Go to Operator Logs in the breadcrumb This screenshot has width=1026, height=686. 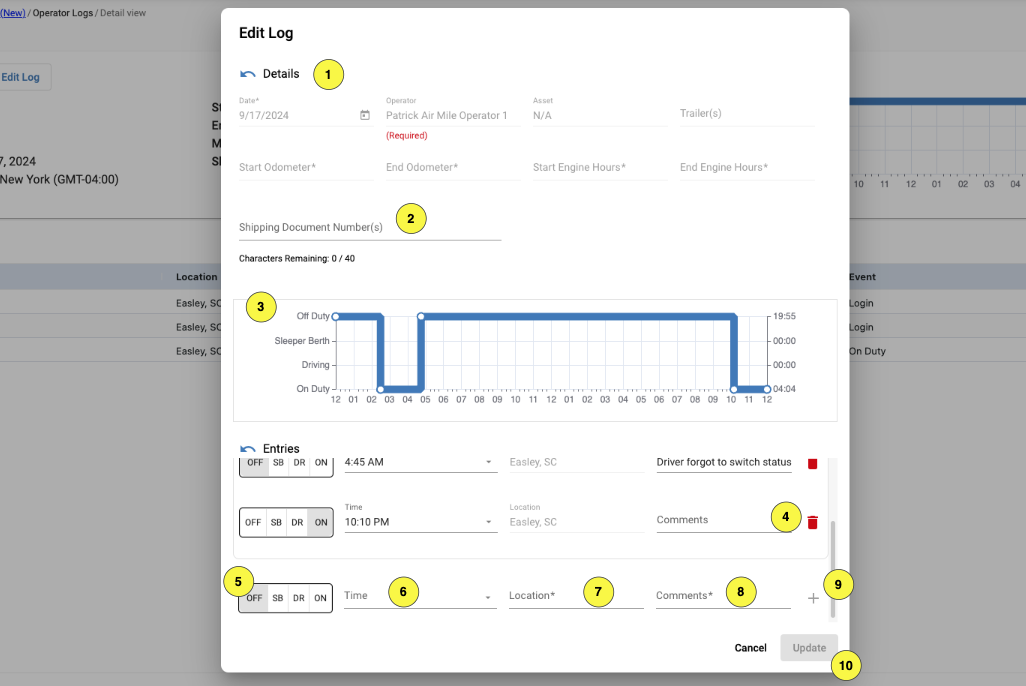click(x=63, y=12)
